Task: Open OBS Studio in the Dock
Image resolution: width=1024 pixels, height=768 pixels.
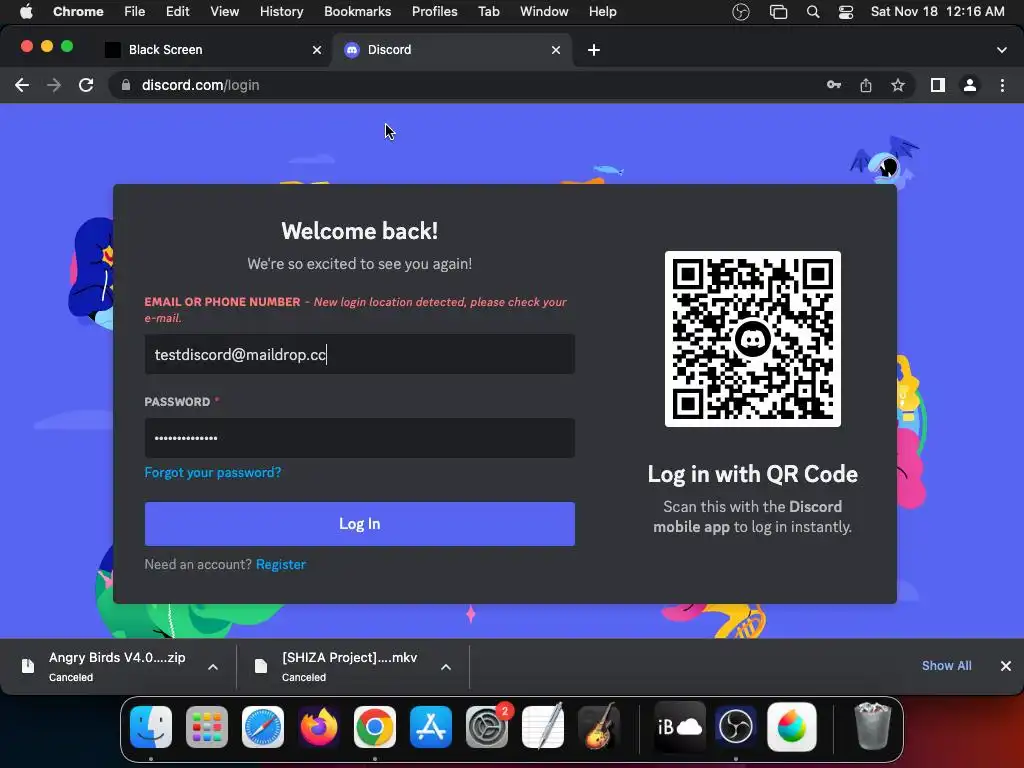Action: pos(735,726)
